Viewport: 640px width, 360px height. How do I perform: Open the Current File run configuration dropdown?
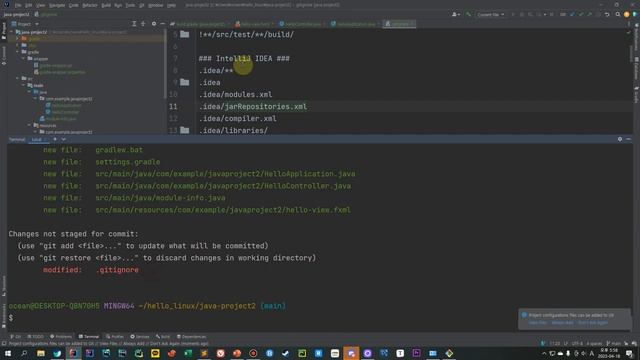(x=491, y=14)
